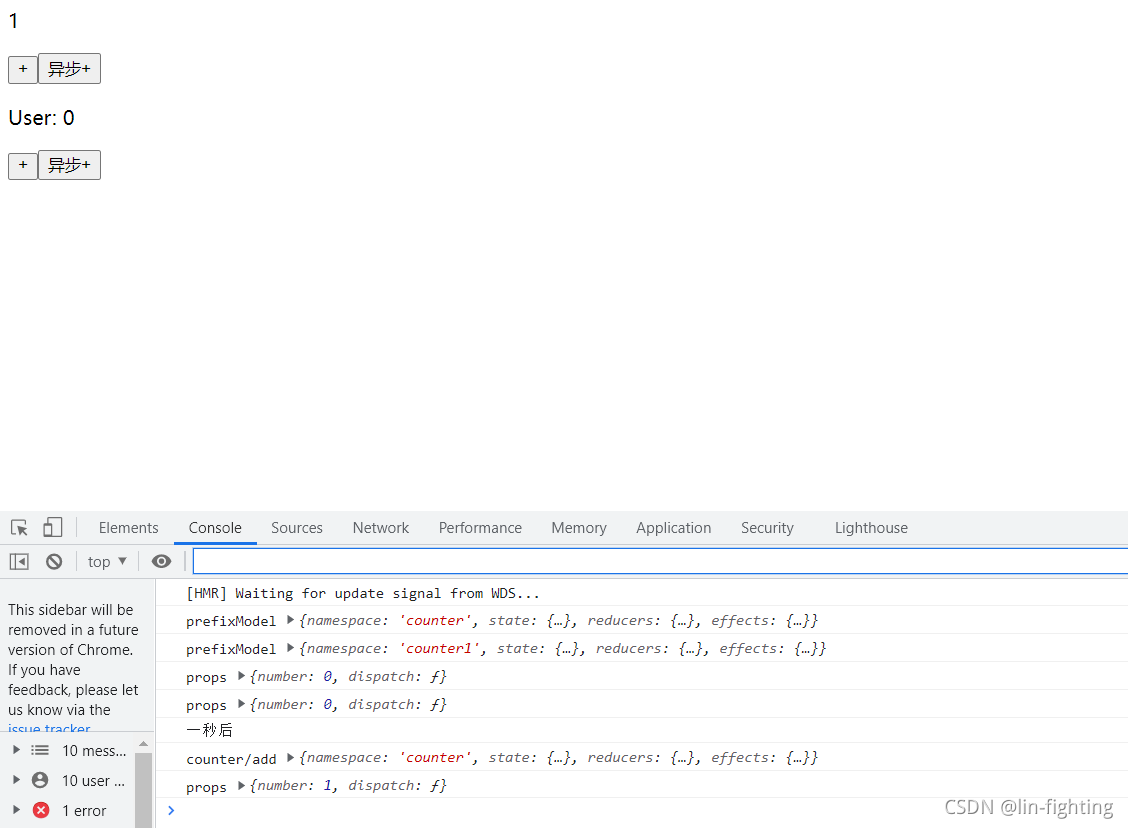Screen dimensions: 1128x828
Task: Open the Security tab
Action: 767,527
